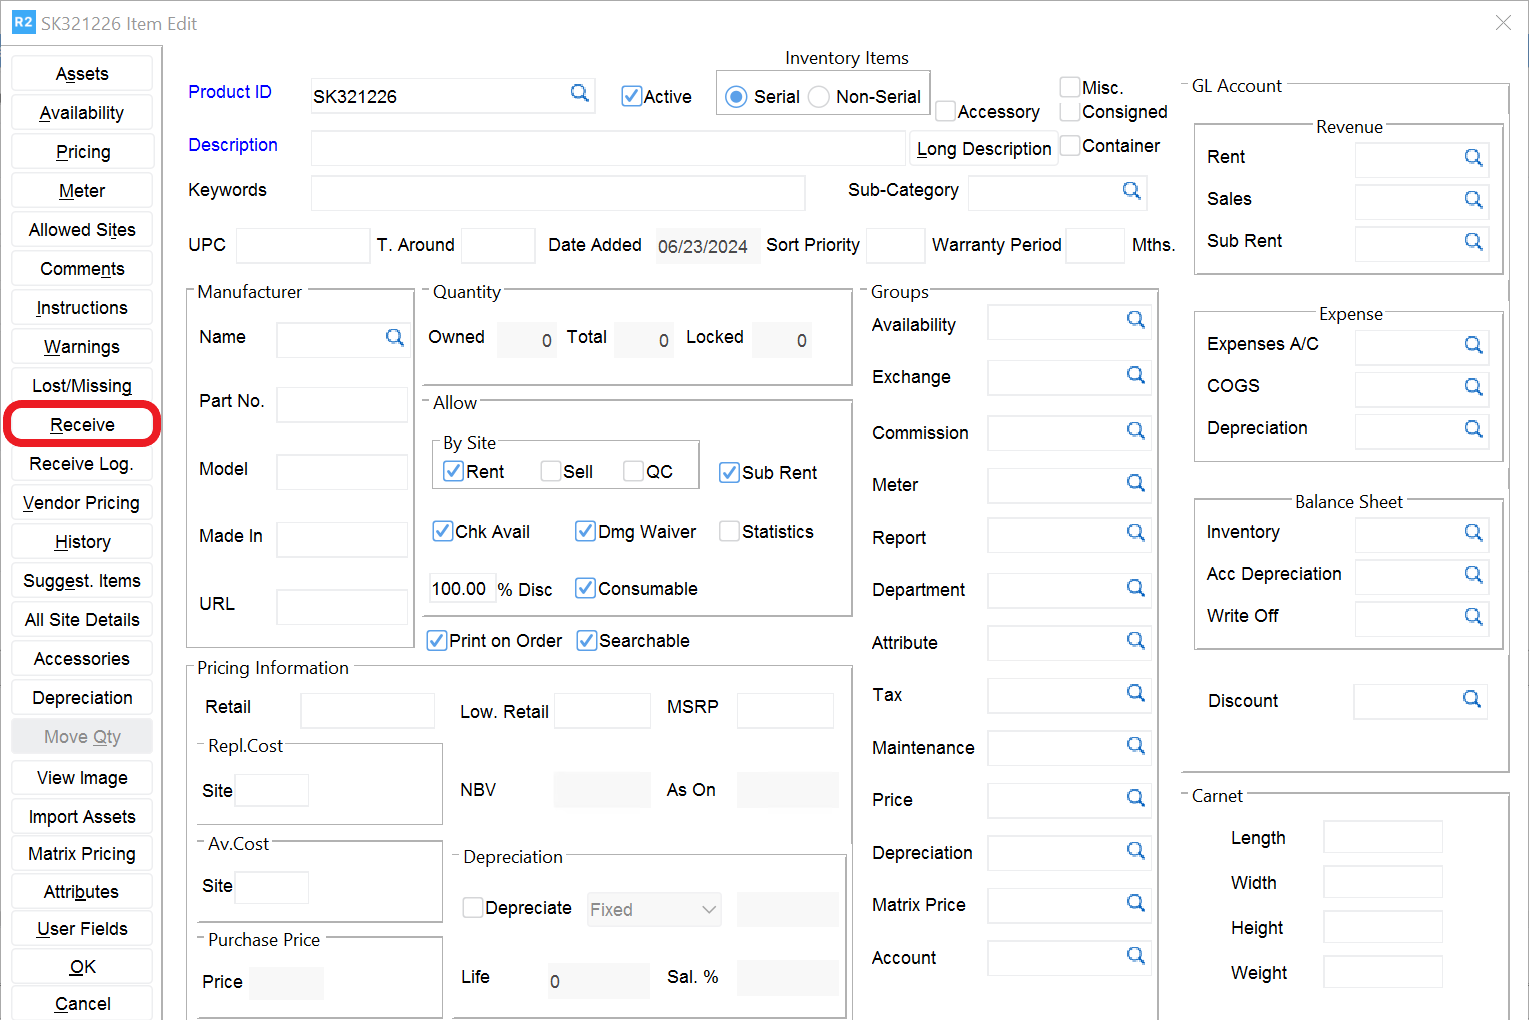Open the Assets section
The height and width of the screenshot is (1020, 1529).
click(x=82, y=74)
